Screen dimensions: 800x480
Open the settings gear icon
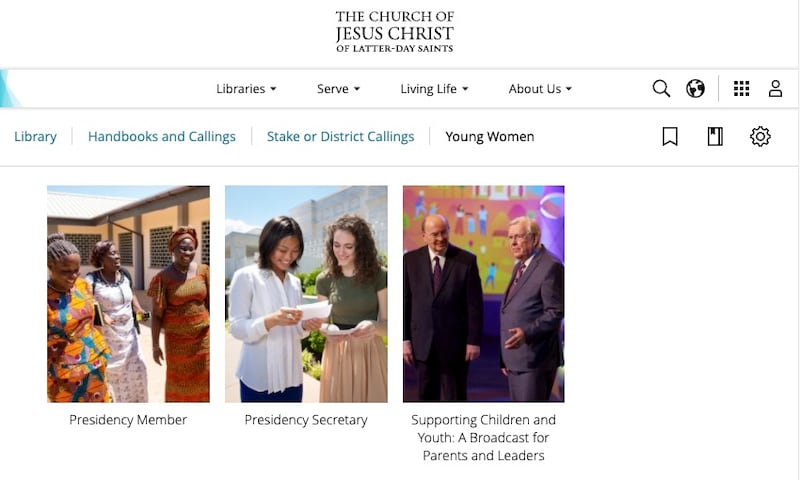coord(760,137)
